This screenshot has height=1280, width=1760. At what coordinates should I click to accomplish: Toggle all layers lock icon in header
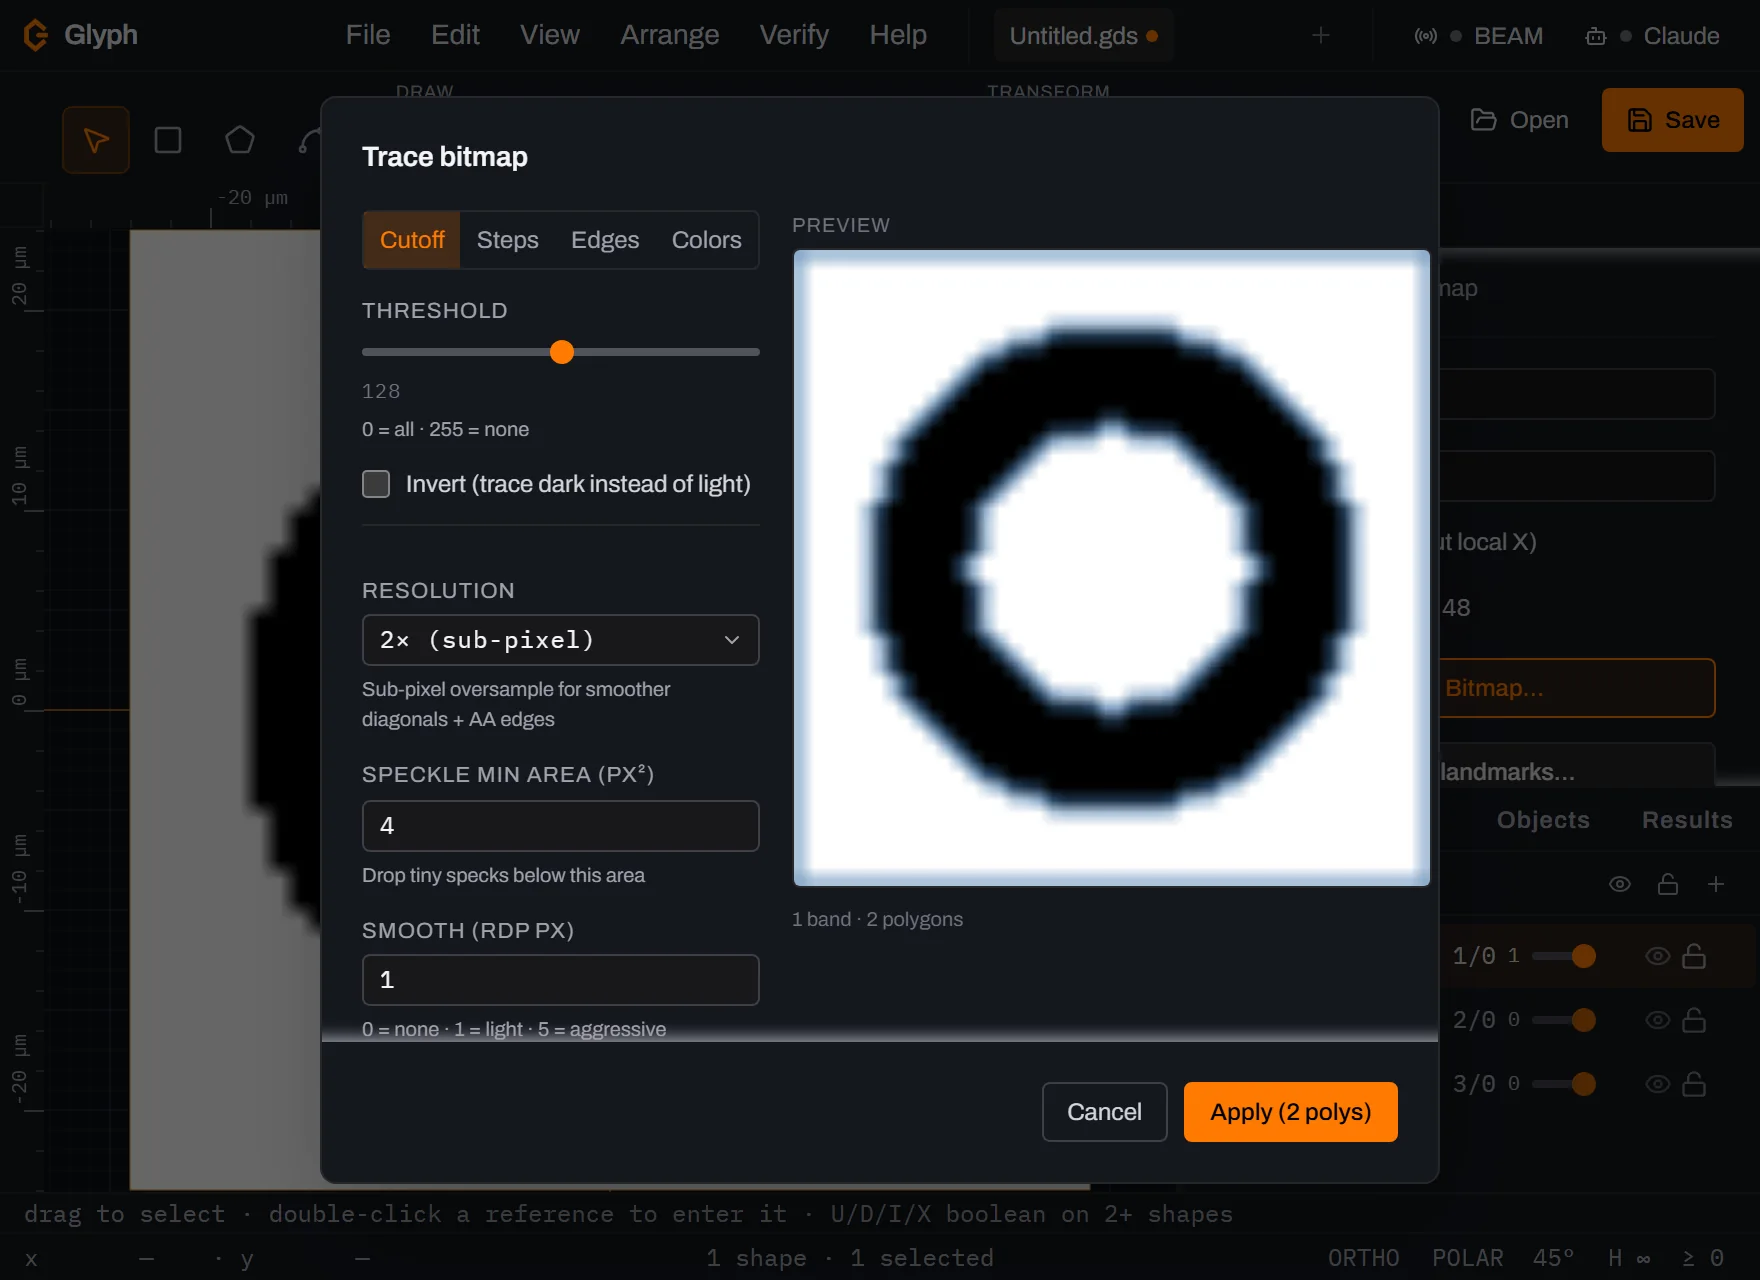(x=1668, y=884)
